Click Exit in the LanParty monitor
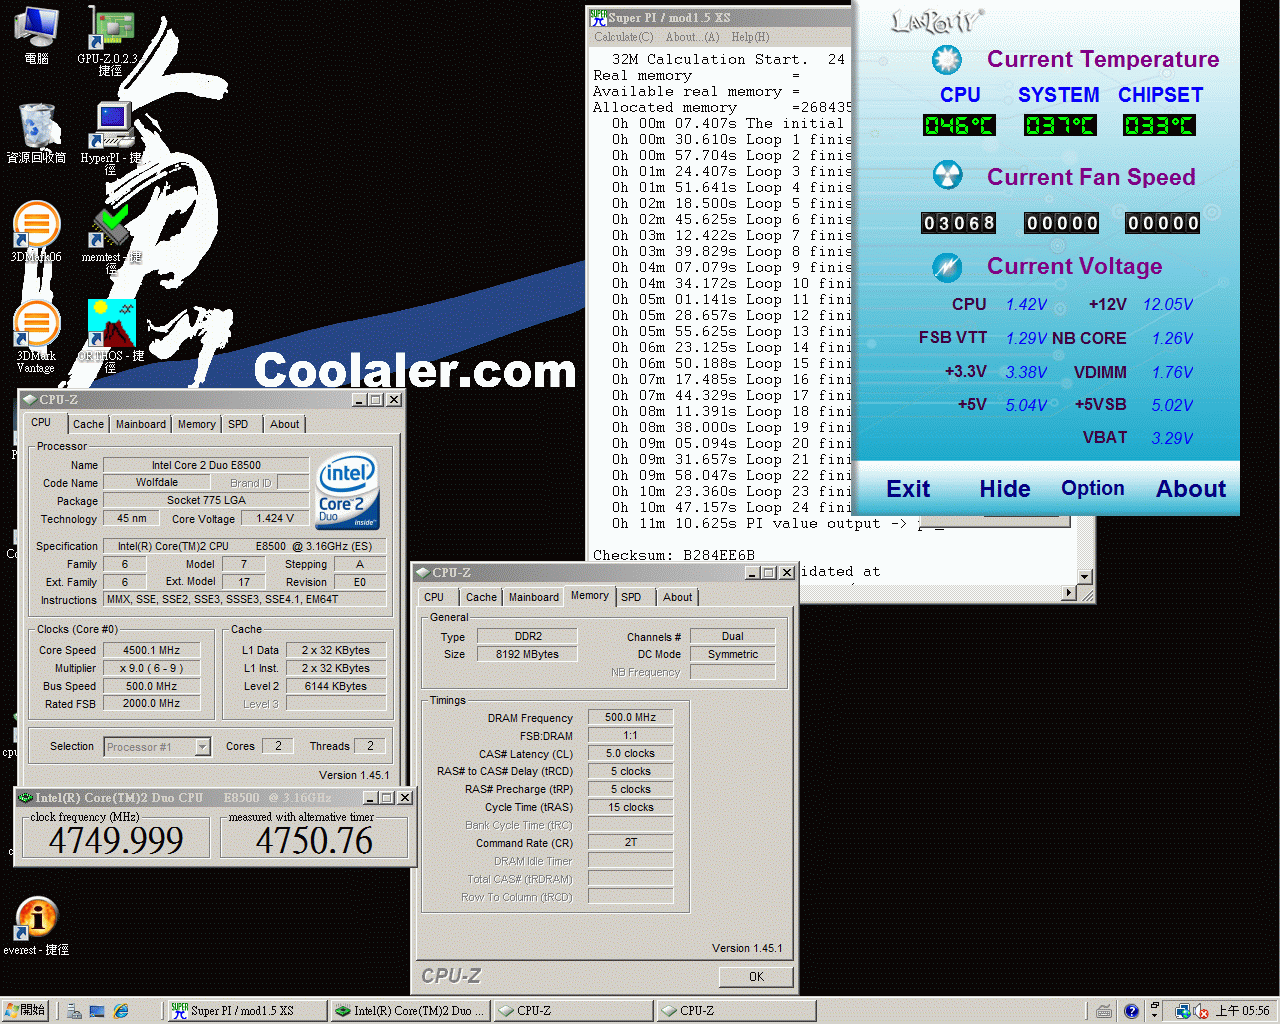 click(x=908, y=489)
